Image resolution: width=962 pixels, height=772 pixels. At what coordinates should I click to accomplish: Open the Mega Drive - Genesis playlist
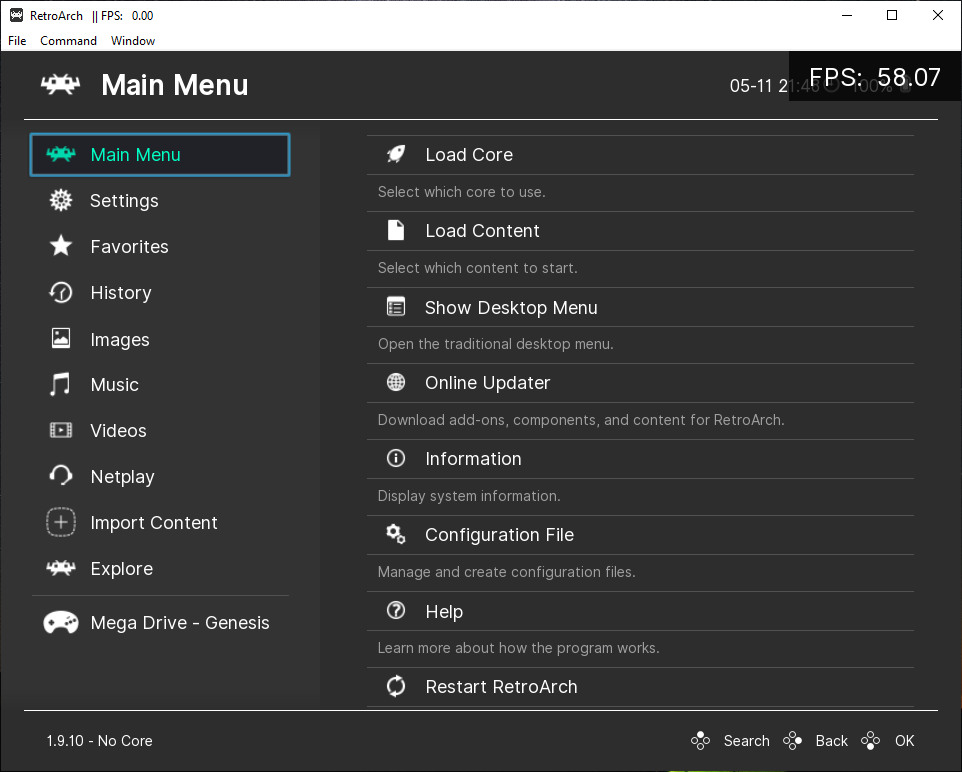[x=160, y=623]
